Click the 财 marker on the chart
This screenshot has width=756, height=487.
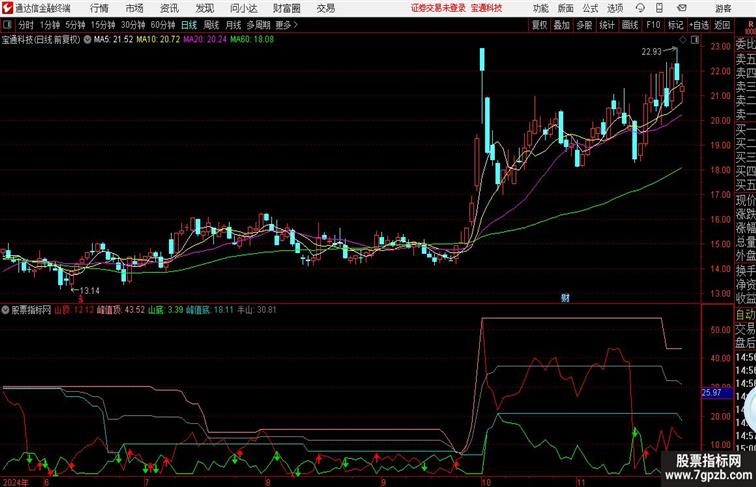coord(565,298)
